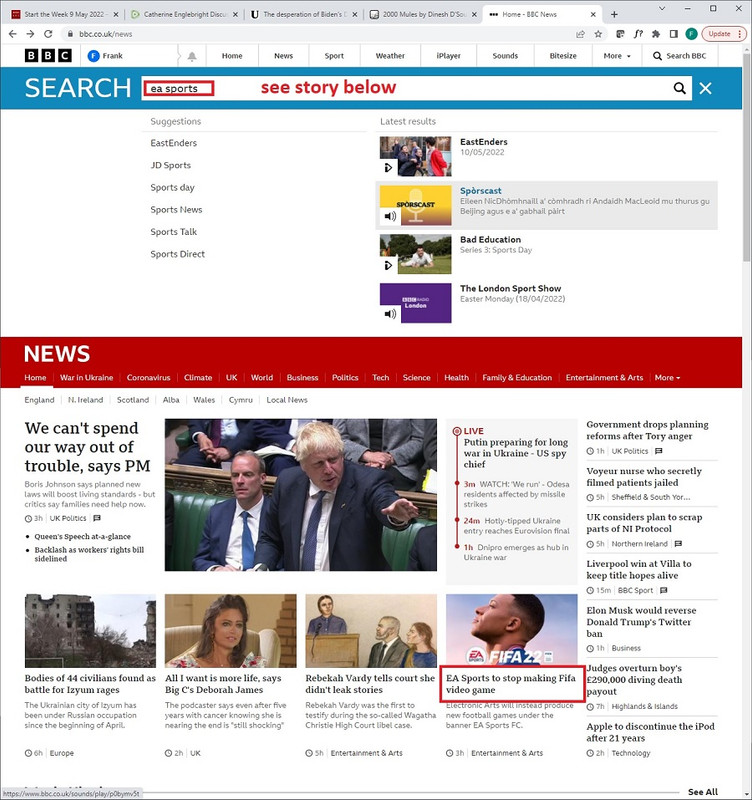
Task: Click the BBC logo
Action: [48, 56]
